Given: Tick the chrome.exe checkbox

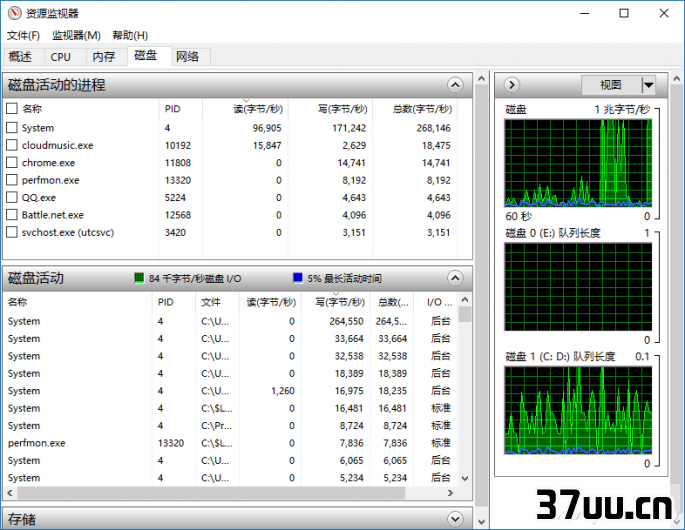Looking at the screenshot, I should tap(12, 163).
